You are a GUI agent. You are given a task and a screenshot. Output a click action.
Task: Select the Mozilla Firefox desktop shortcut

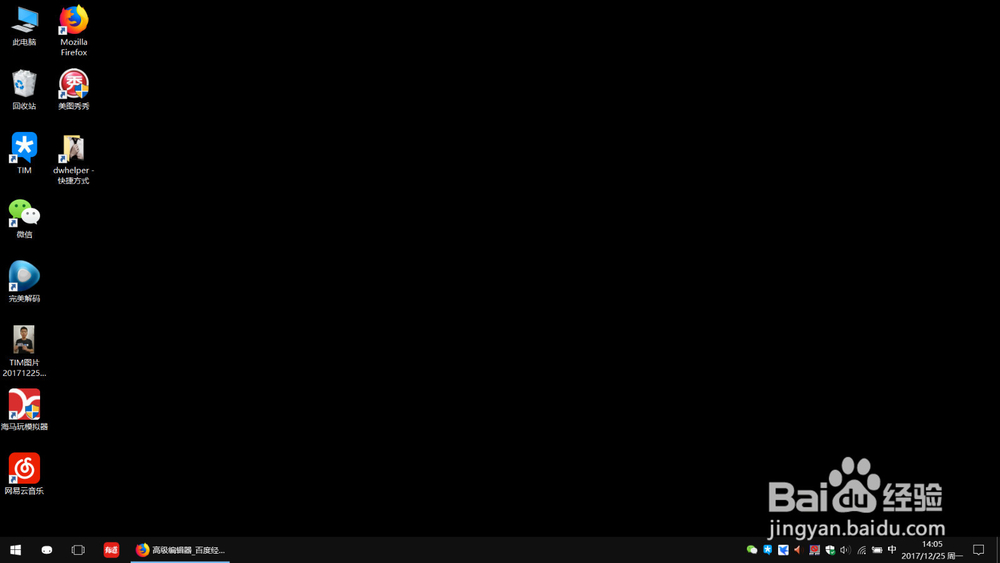pos(73,30)
